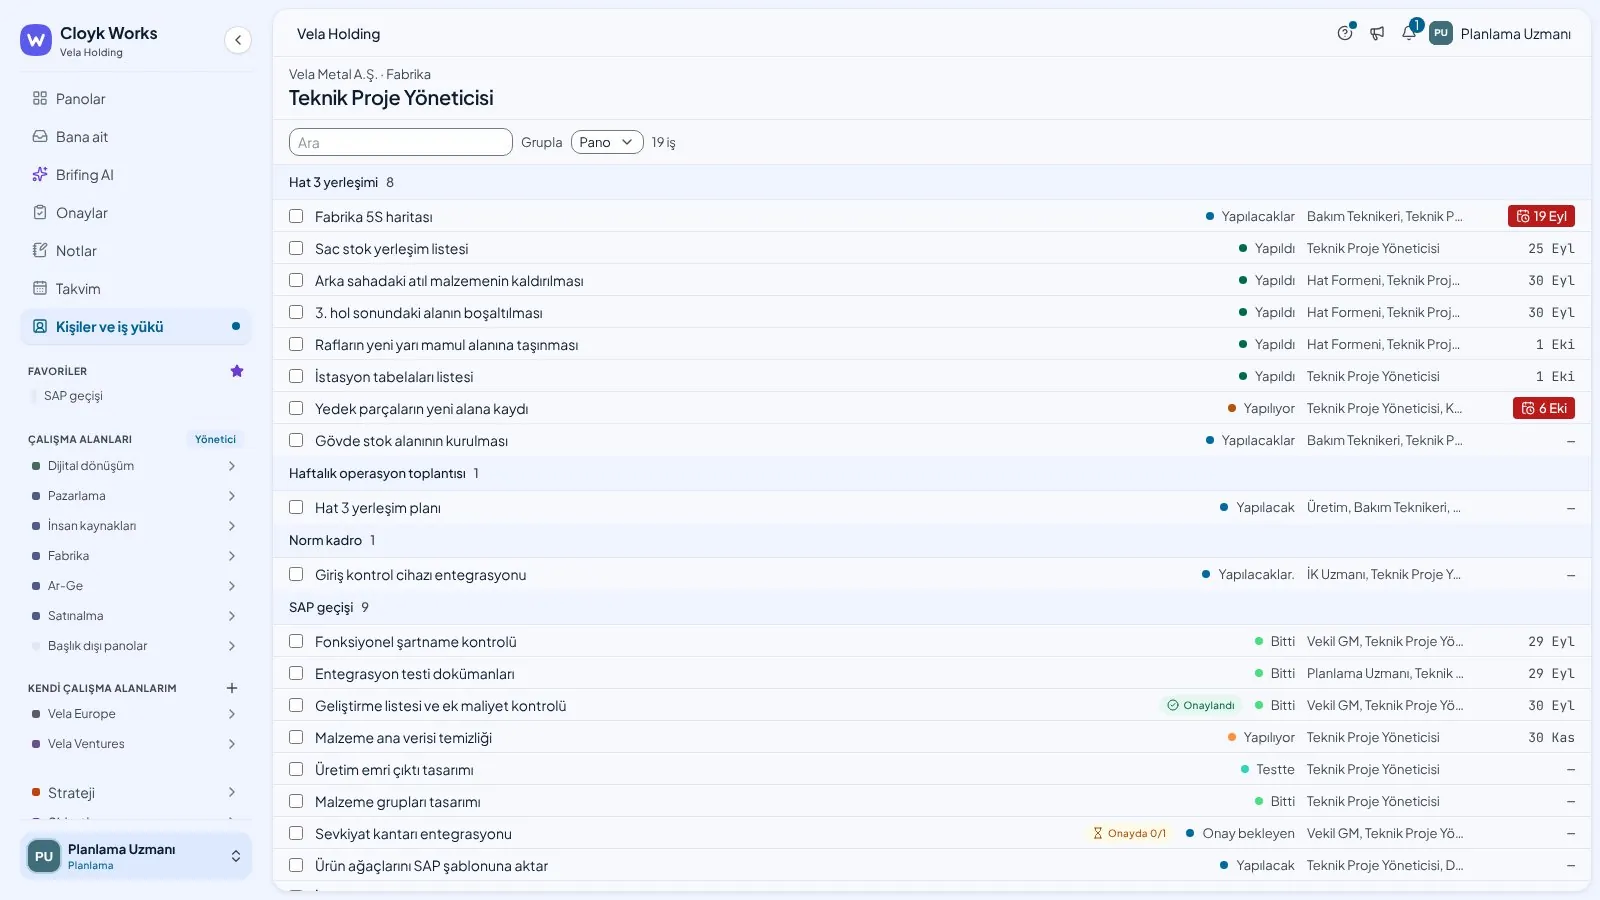Viewport: 1600px width, 900px height.
Task: Open the help icon in the header
Action: point(1345,33)
